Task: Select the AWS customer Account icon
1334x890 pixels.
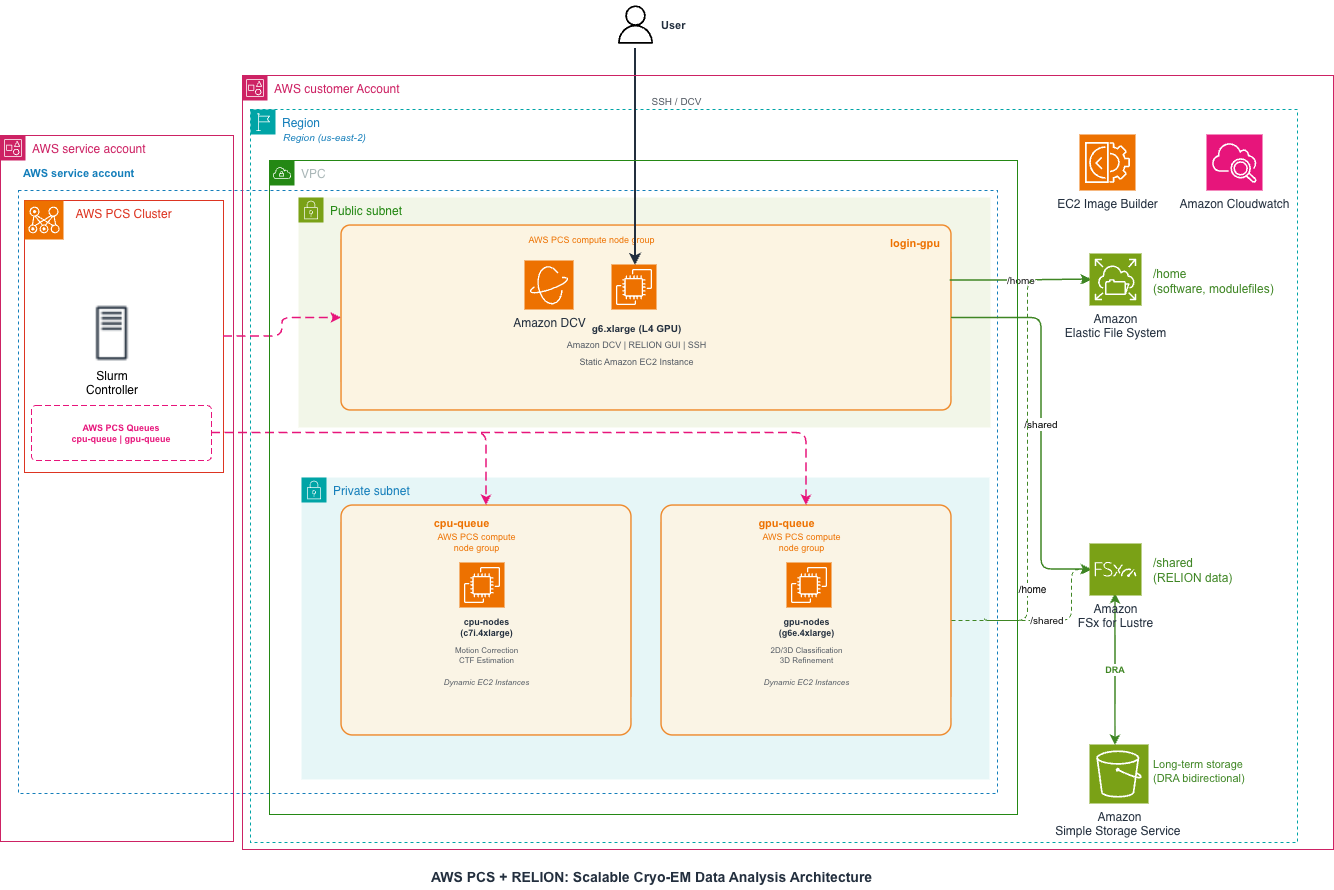Action: coord(255,88)
